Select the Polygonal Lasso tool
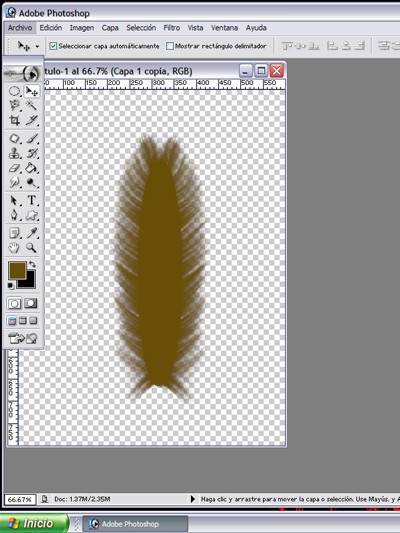 [x=14, y=105]
